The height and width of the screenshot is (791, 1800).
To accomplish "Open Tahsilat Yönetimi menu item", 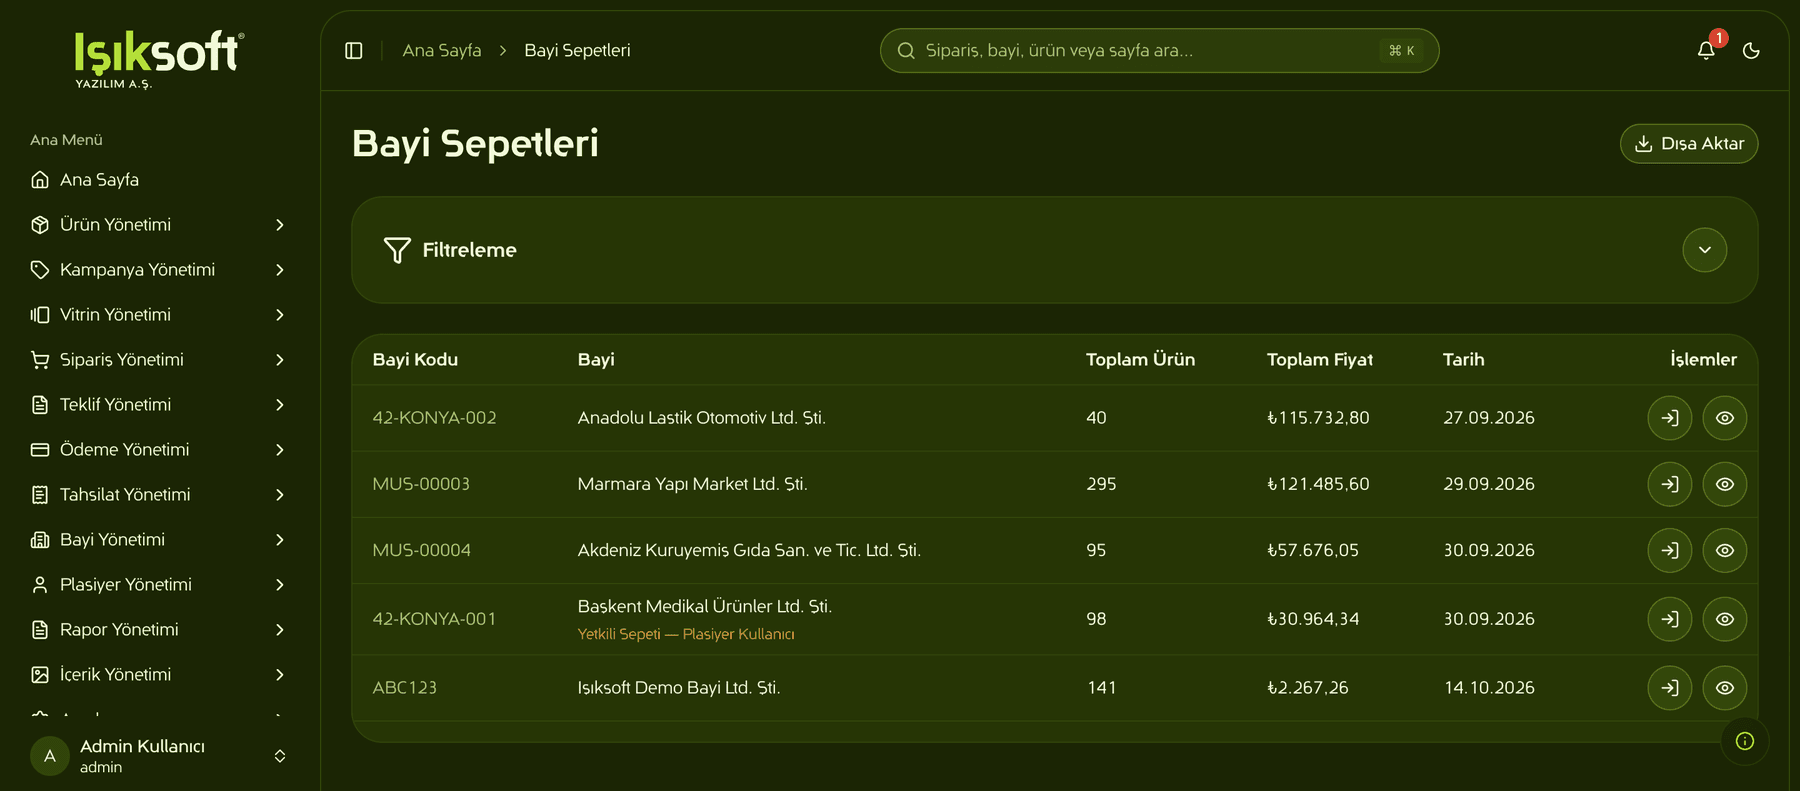I will [x=160, y=495].
